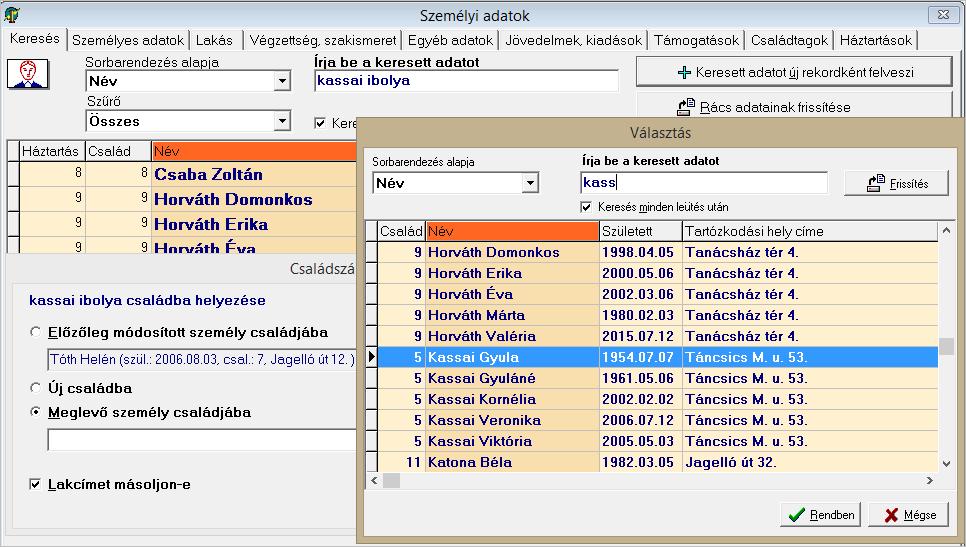Select Kassai Gyuláné row
This screenshot has width=966, height=547.
657,378
